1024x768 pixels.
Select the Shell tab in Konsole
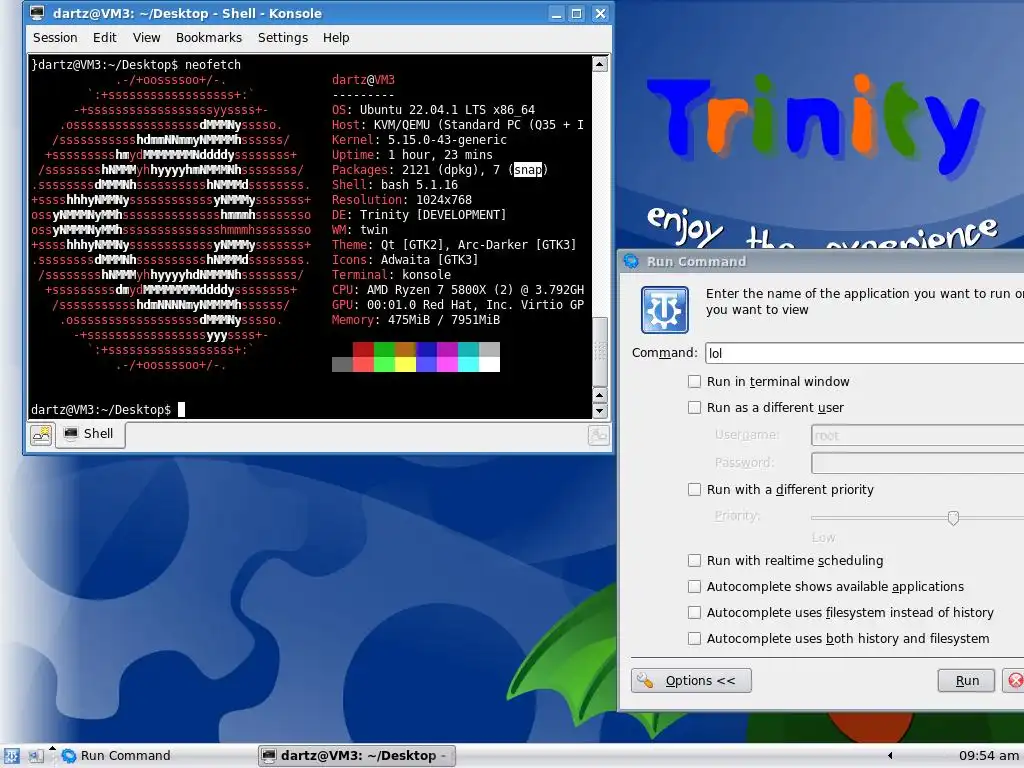pos(90,434)
